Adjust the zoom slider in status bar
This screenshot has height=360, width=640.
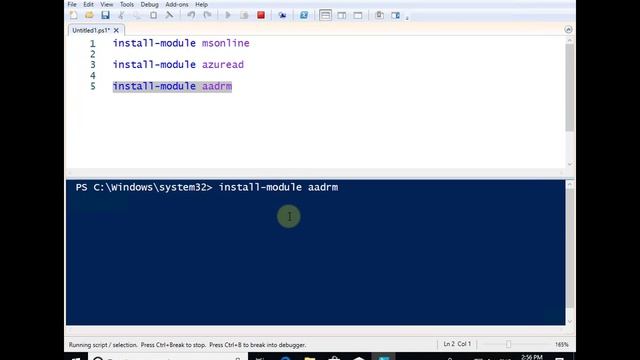[x=509, y=344]
